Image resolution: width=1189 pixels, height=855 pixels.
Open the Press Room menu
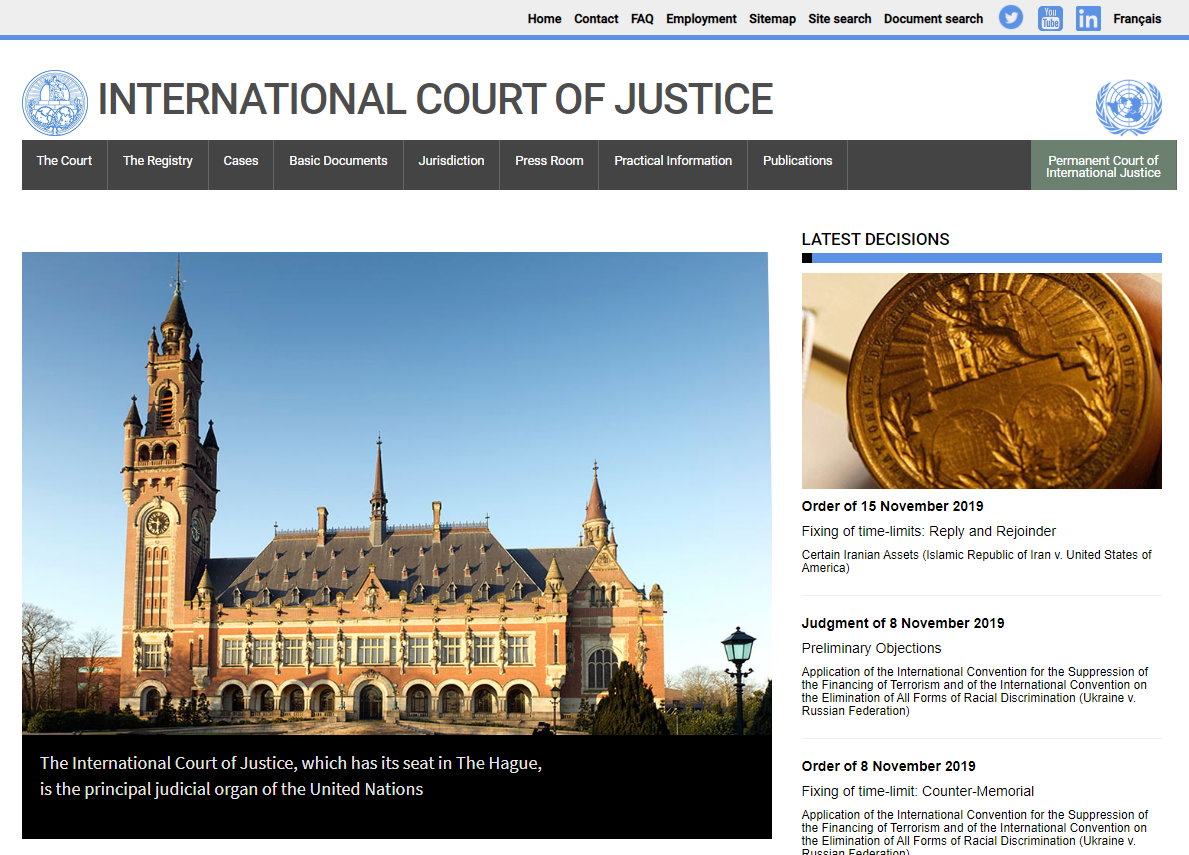549,164
